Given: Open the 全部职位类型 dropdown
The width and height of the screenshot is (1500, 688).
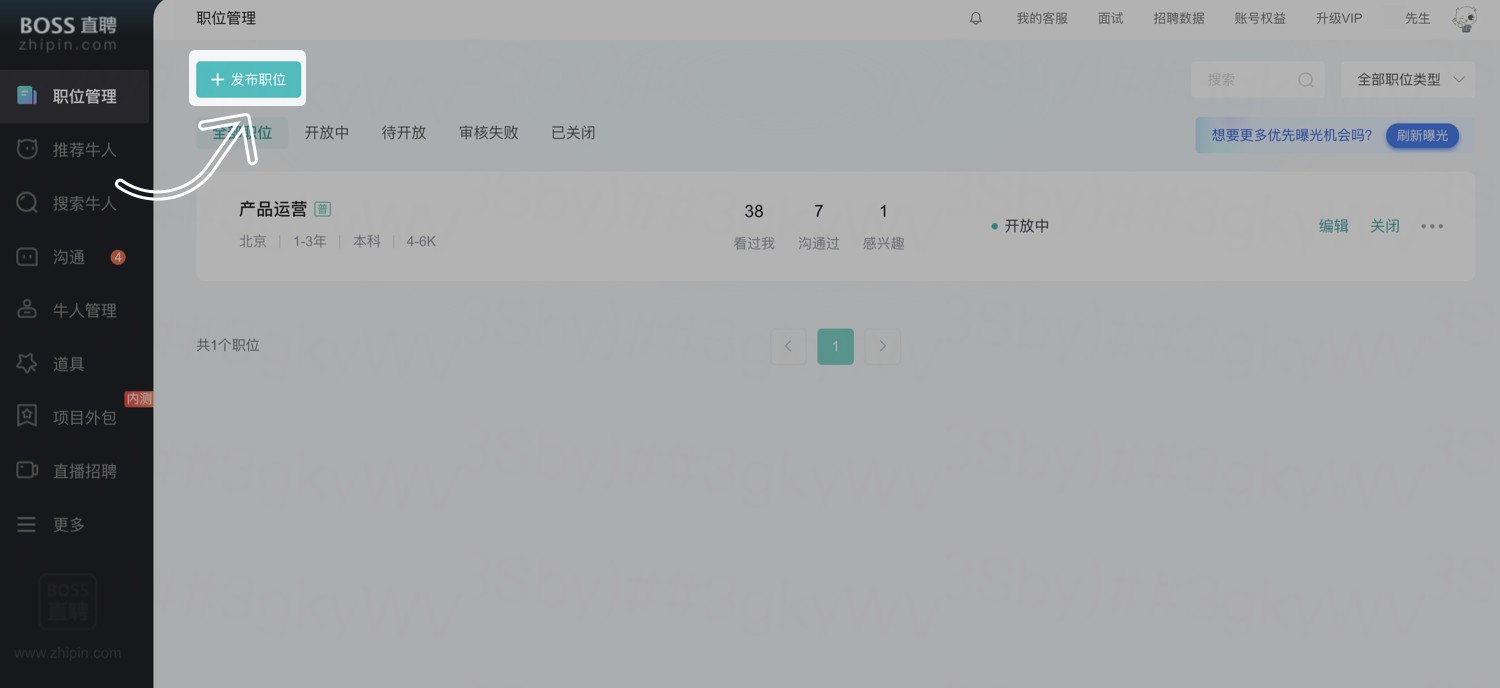Looking at the screenshot, I should coord(1407,79).
